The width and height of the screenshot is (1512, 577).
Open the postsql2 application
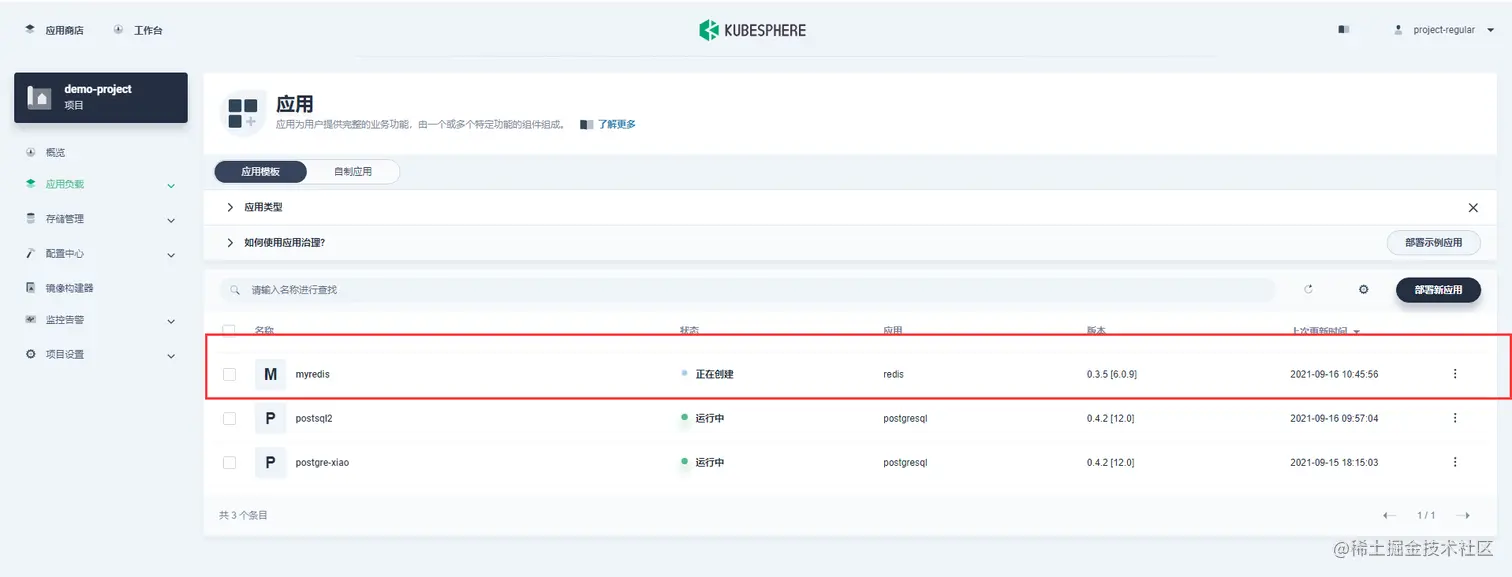314,419
